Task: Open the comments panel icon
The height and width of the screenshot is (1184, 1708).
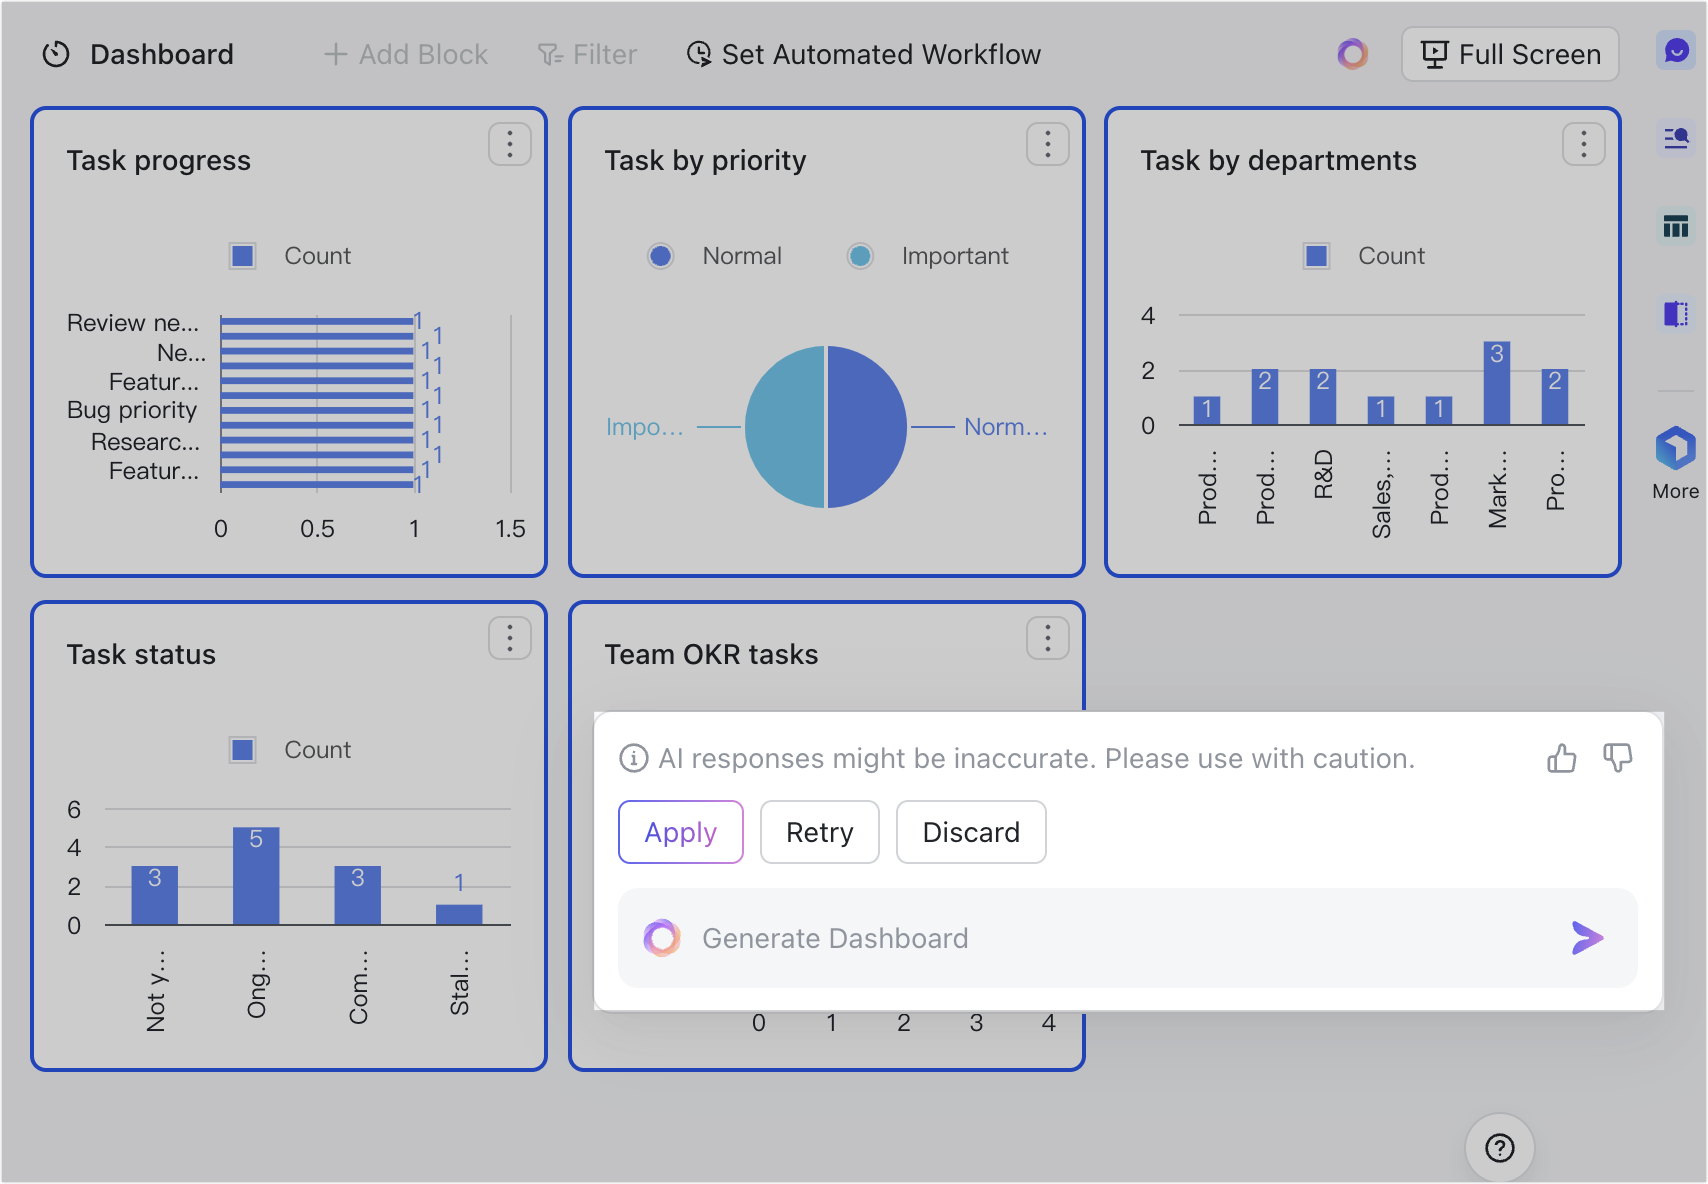Action: 1676,50
